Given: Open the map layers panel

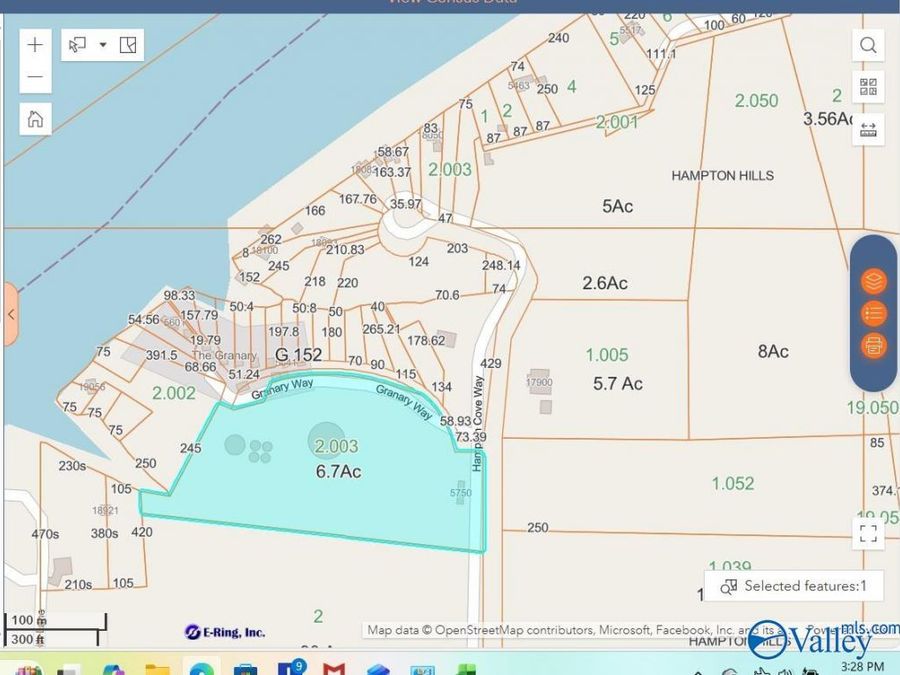Looking at the screenshot, I should point(873,281).
